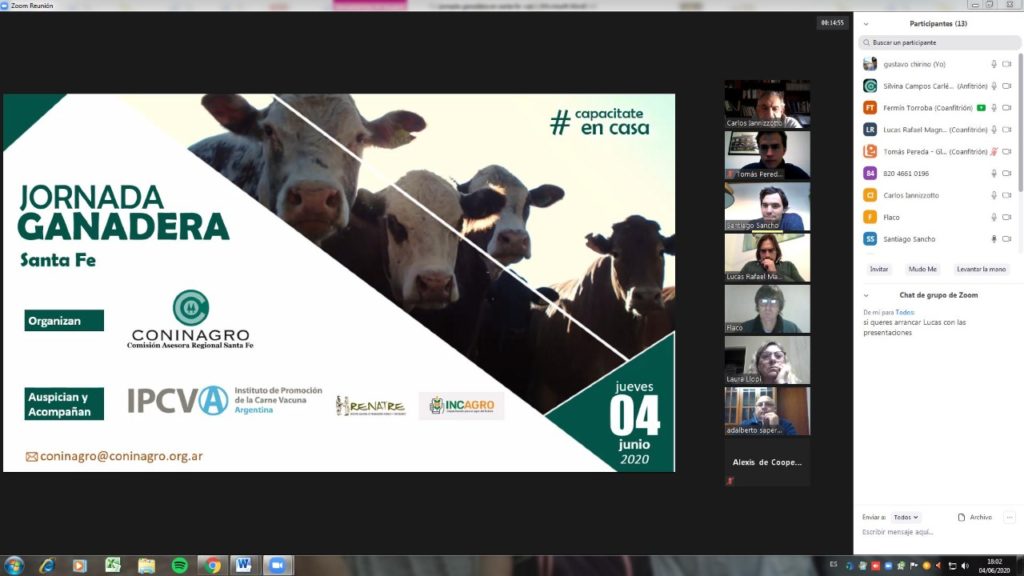This screenshot has height=576, width=1024.
Task: Open the chat more options ellipsis
Action: click(x=1008, y=517)
